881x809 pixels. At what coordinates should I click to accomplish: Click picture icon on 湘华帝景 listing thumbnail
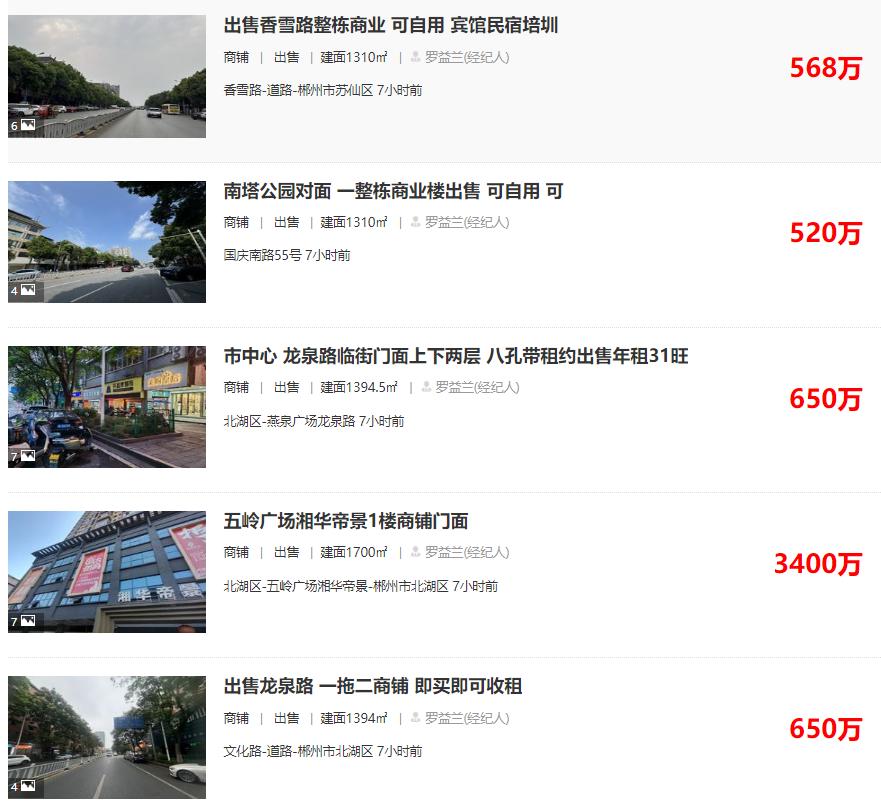[28, 620]
